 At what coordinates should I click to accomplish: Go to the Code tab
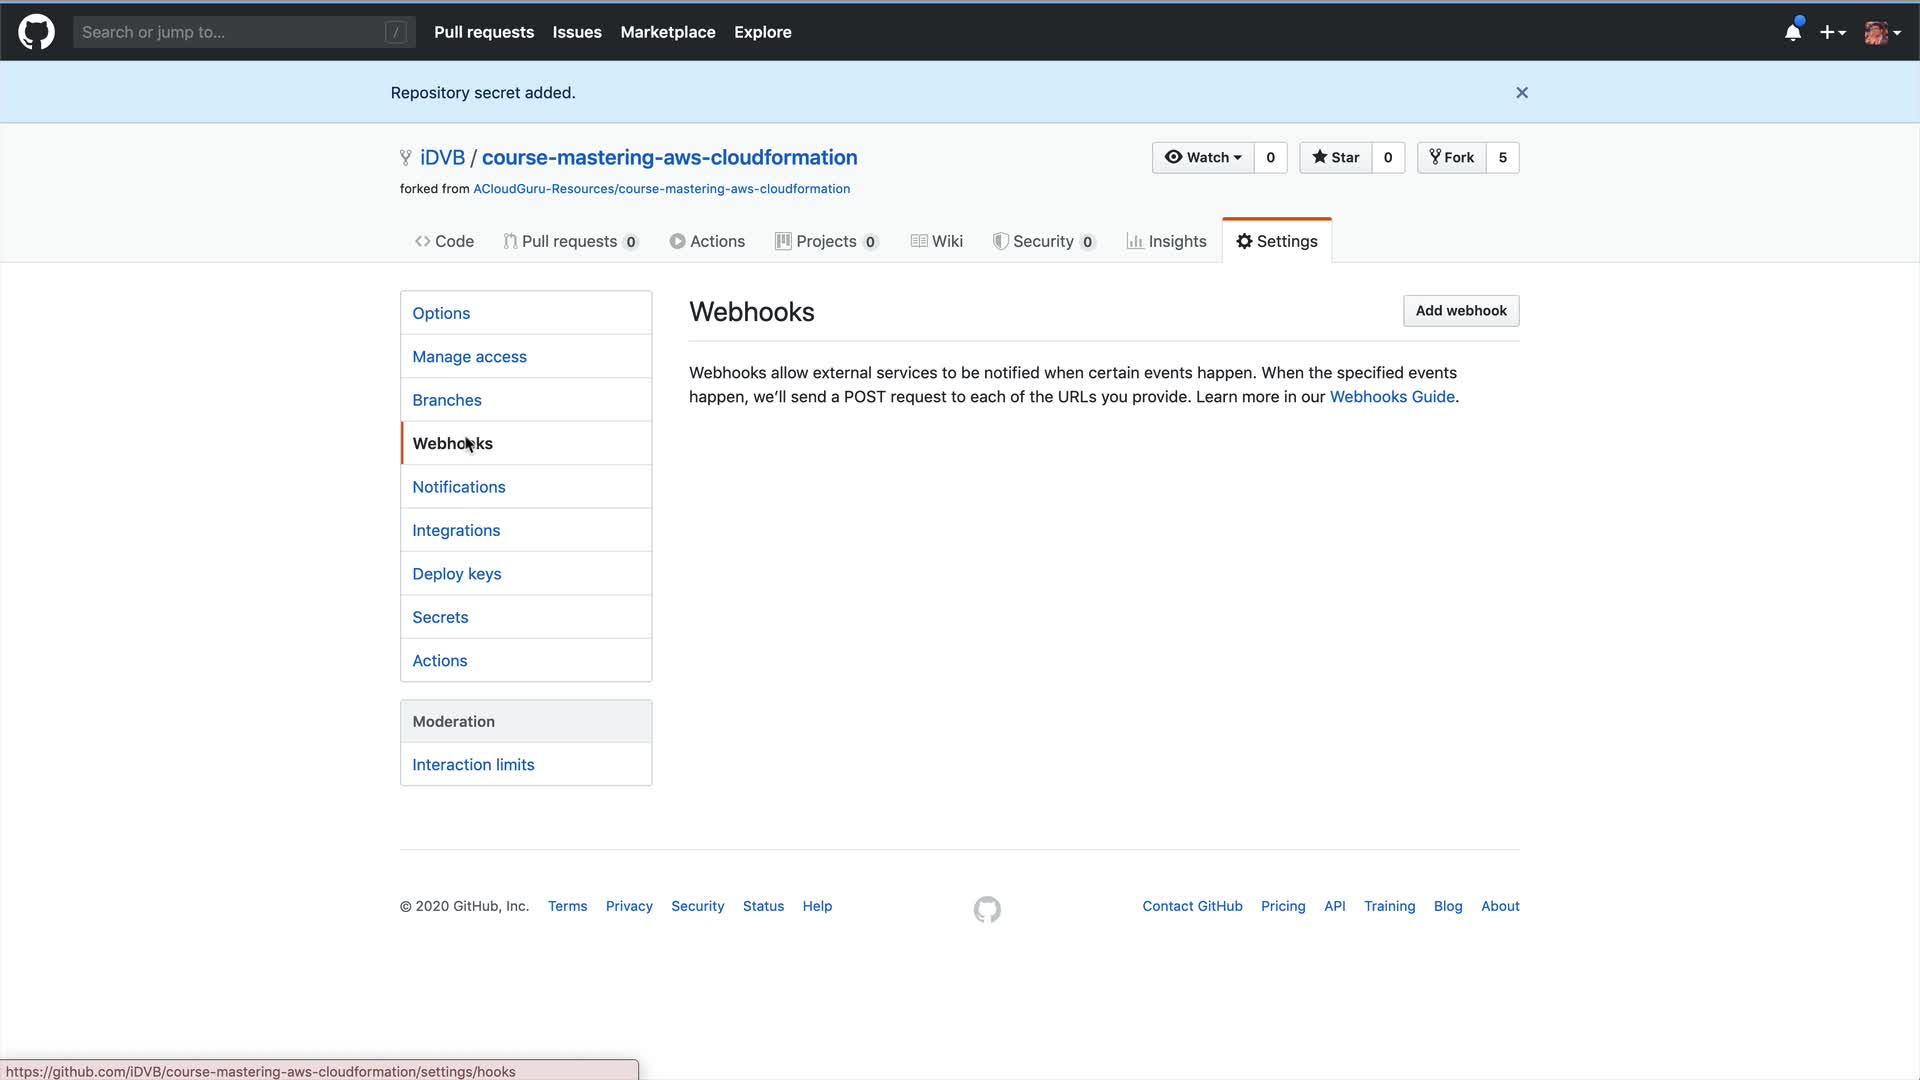[444, 241]
